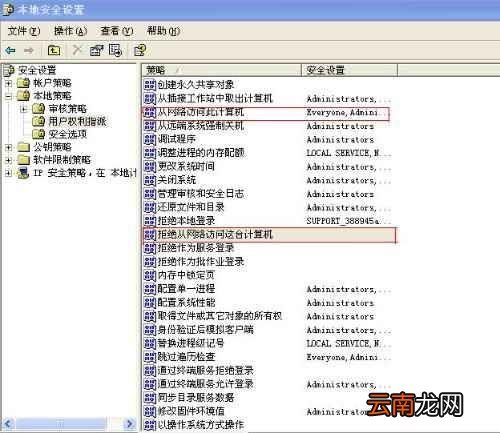Image resolution: width=500 pixels, height=433 pixels.
Task: Select policy 调整进程的内存配额
Action: click(x=201, y=153)
